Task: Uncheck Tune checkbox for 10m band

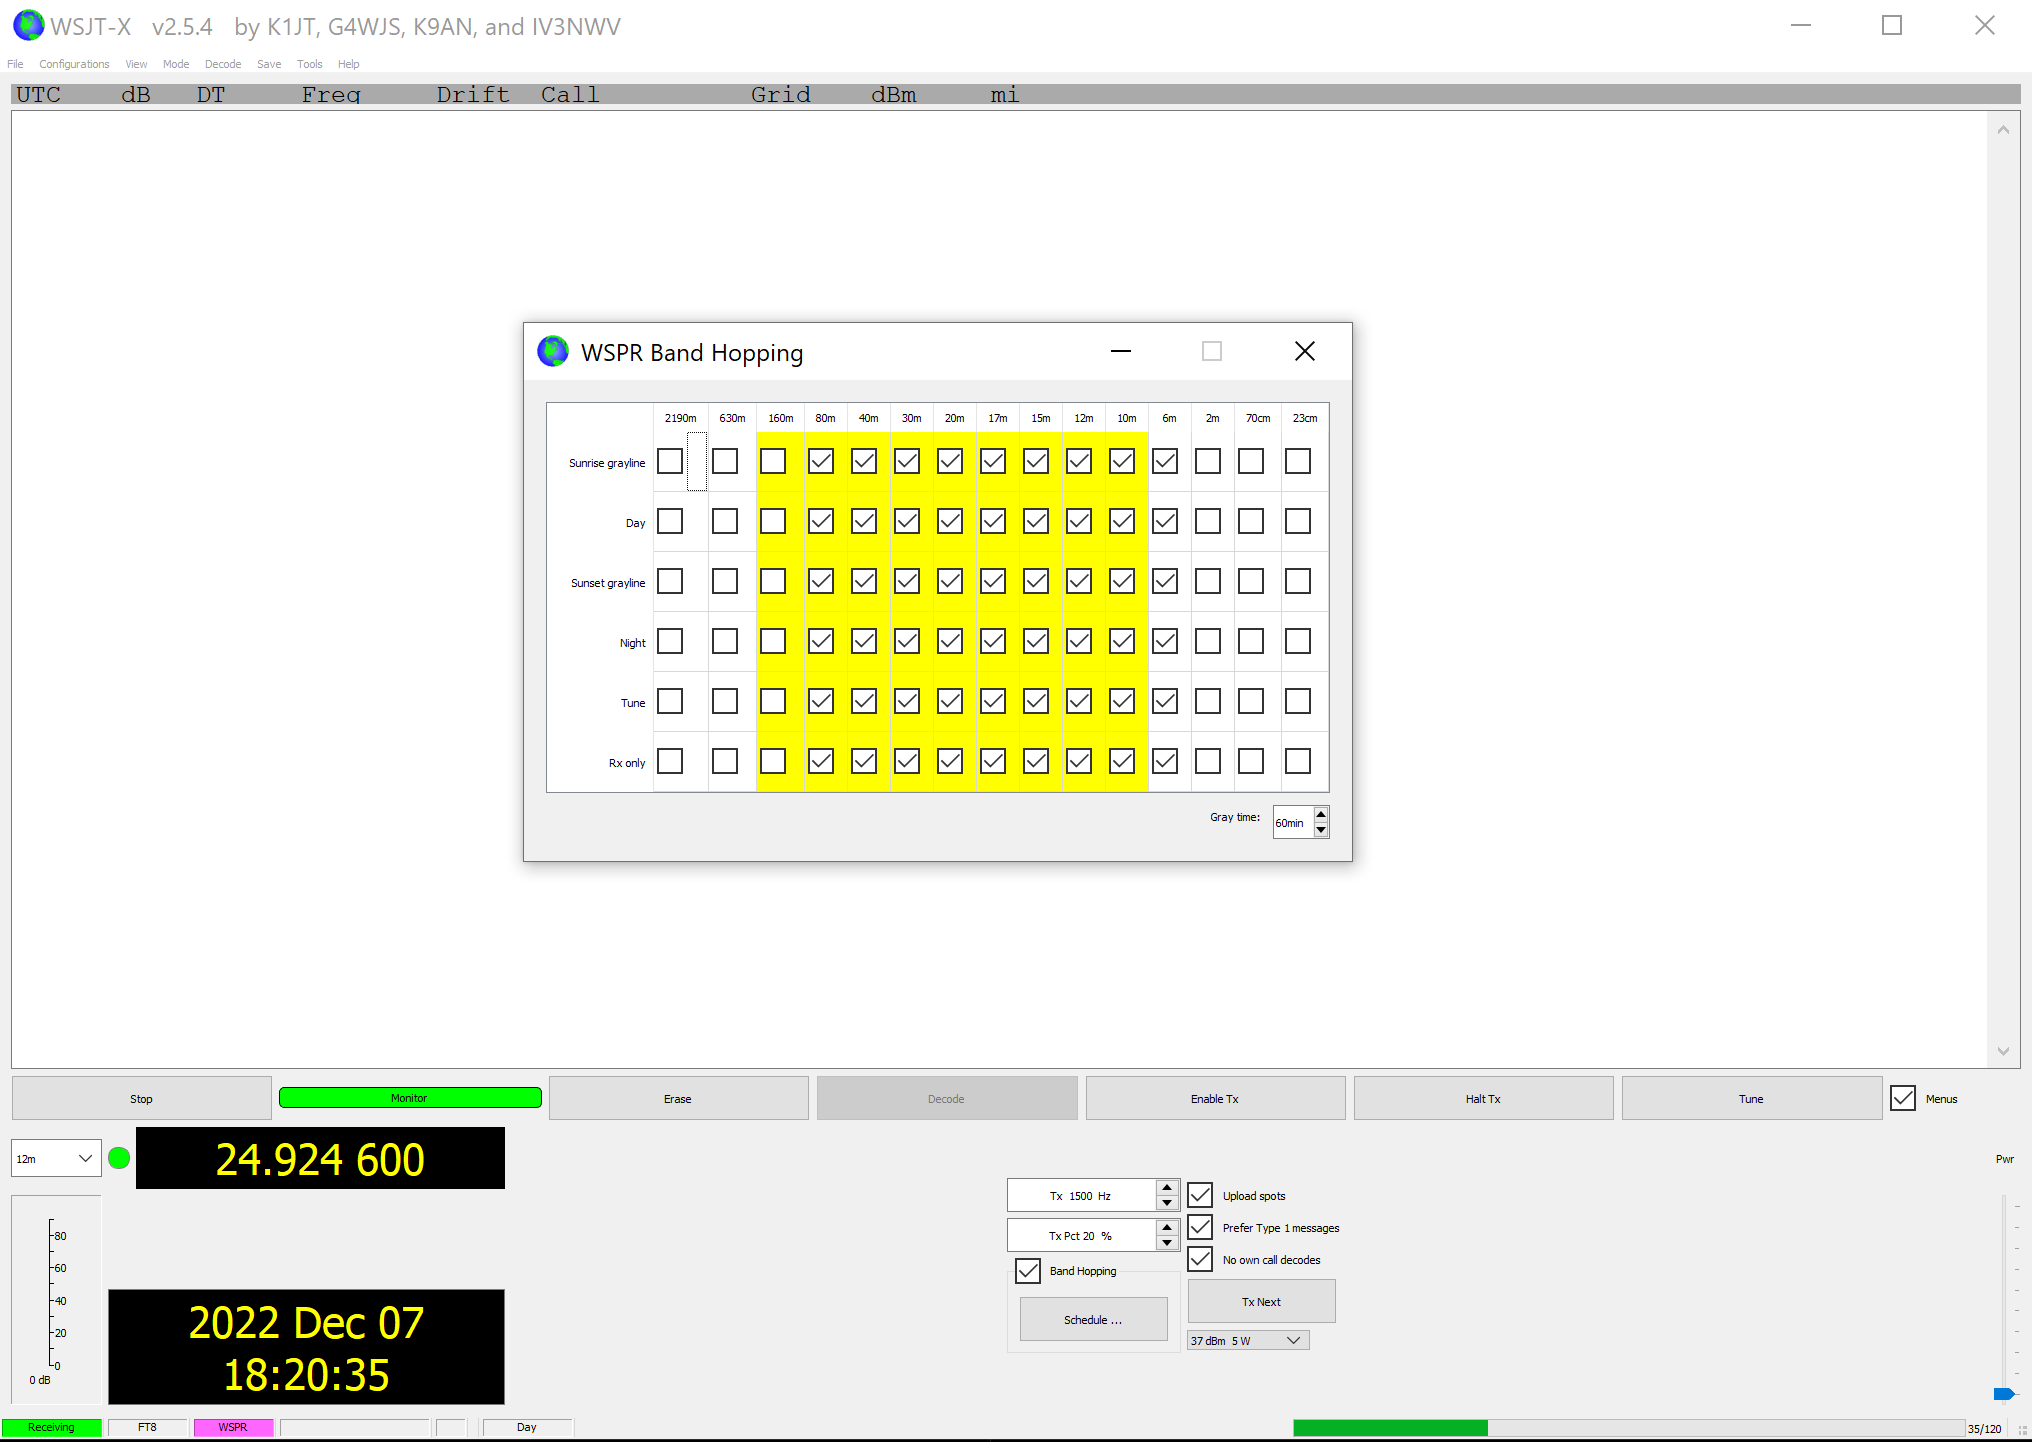Action: [x=1122, y=701]
